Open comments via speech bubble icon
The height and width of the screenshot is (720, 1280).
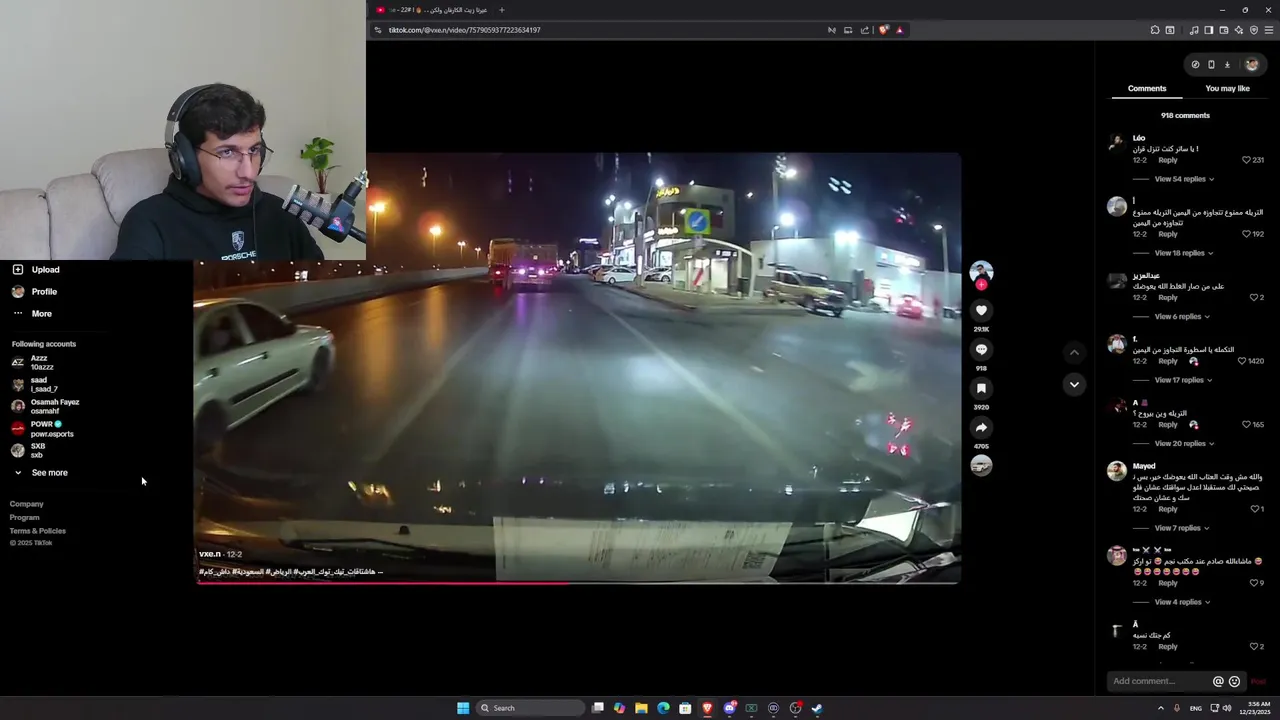[981, 350]
